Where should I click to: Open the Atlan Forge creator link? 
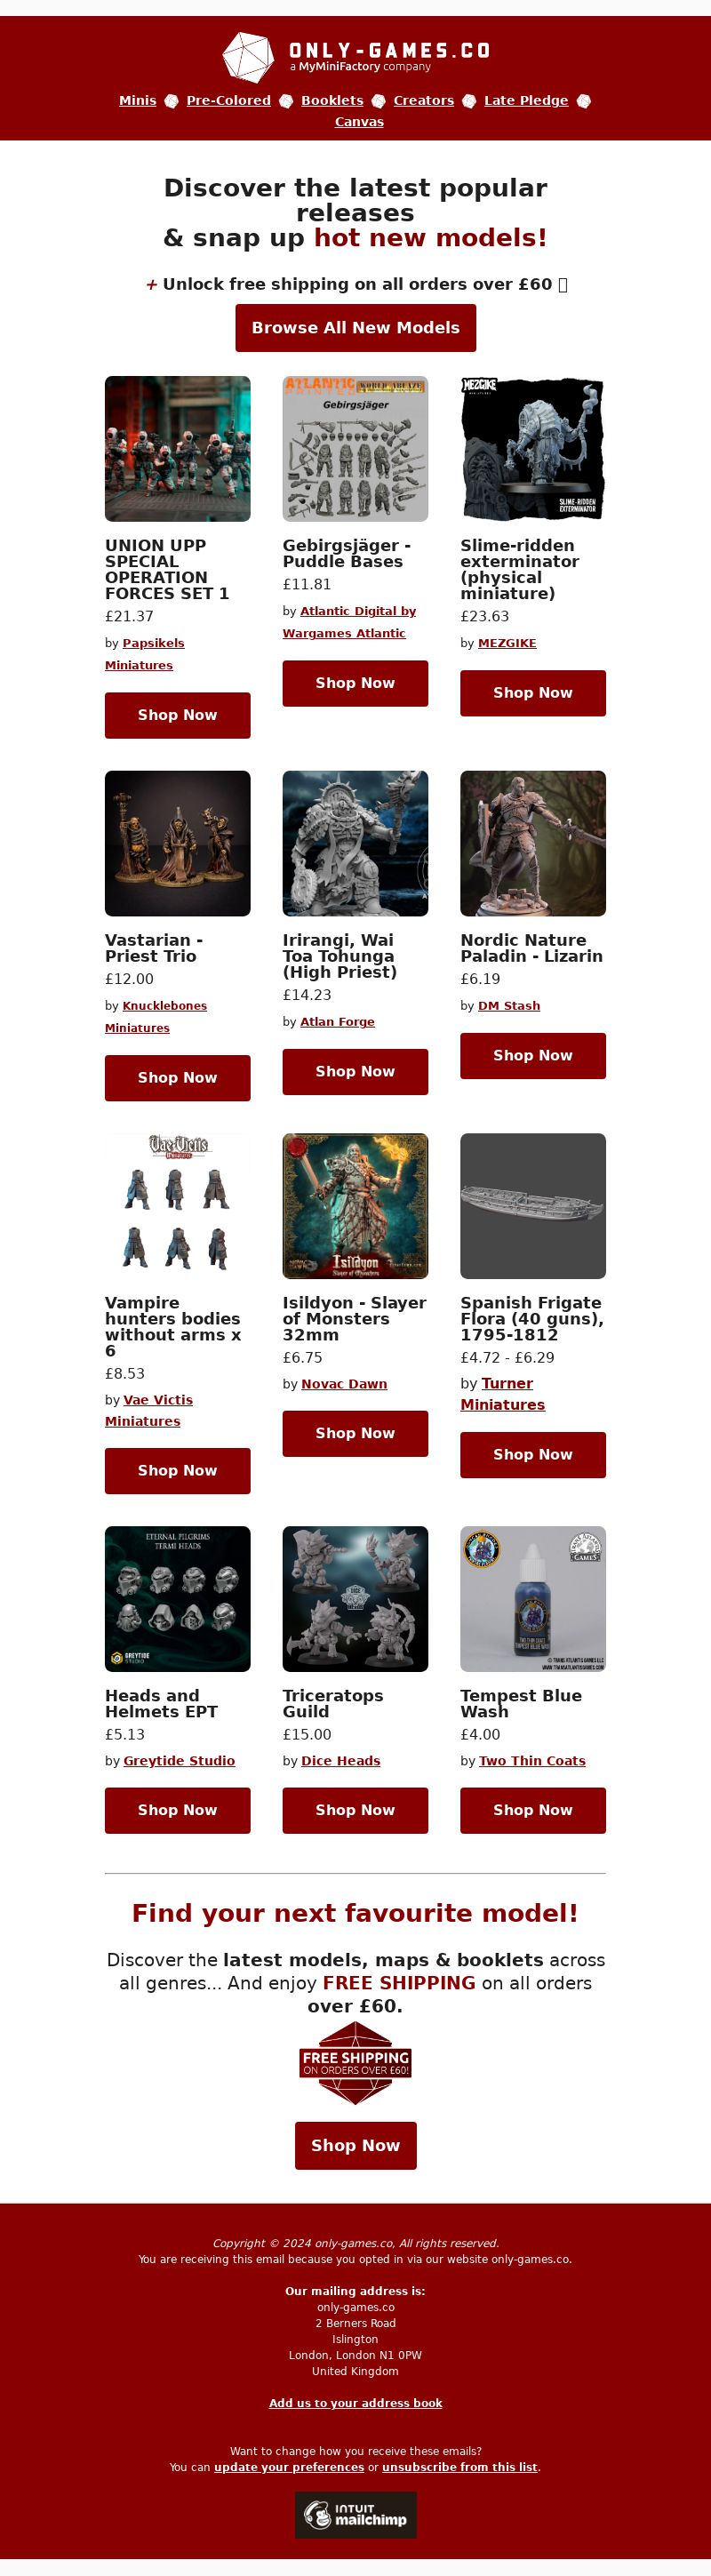337,1021
